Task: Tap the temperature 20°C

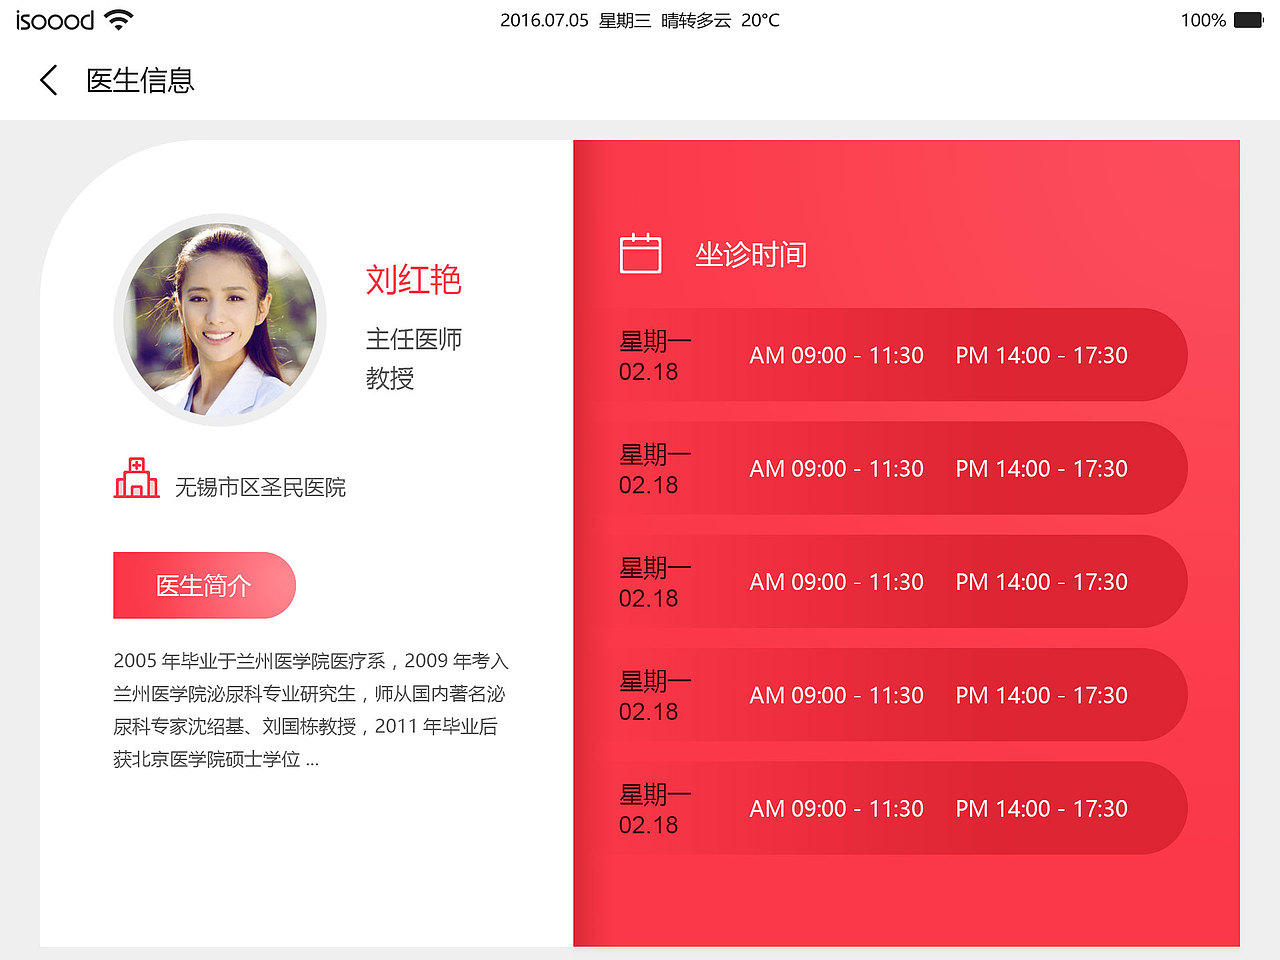Action: (x=760, y=20)
